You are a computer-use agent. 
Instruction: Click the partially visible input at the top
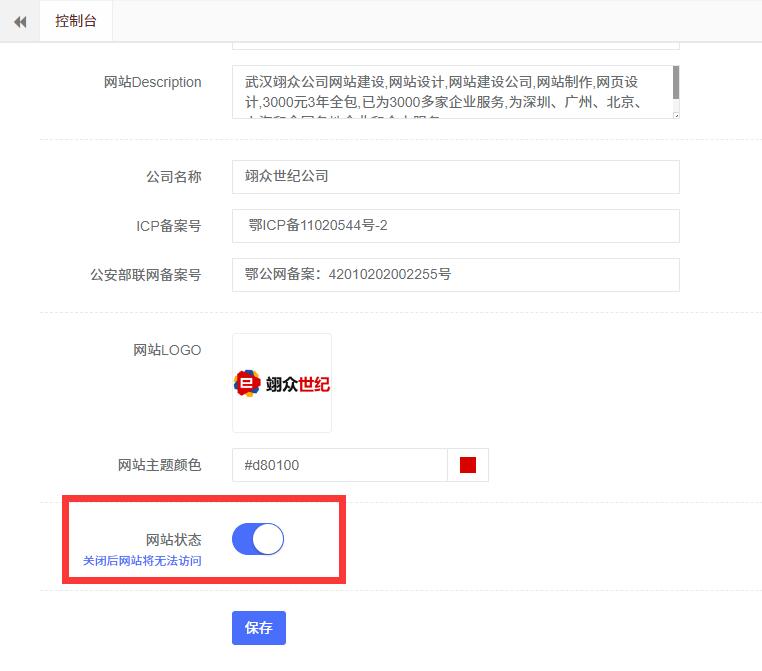(x=455, y=45)
